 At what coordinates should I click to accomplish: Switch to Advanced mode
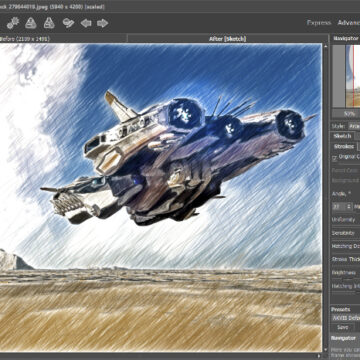pyautogui.click(x=349, y=23)
